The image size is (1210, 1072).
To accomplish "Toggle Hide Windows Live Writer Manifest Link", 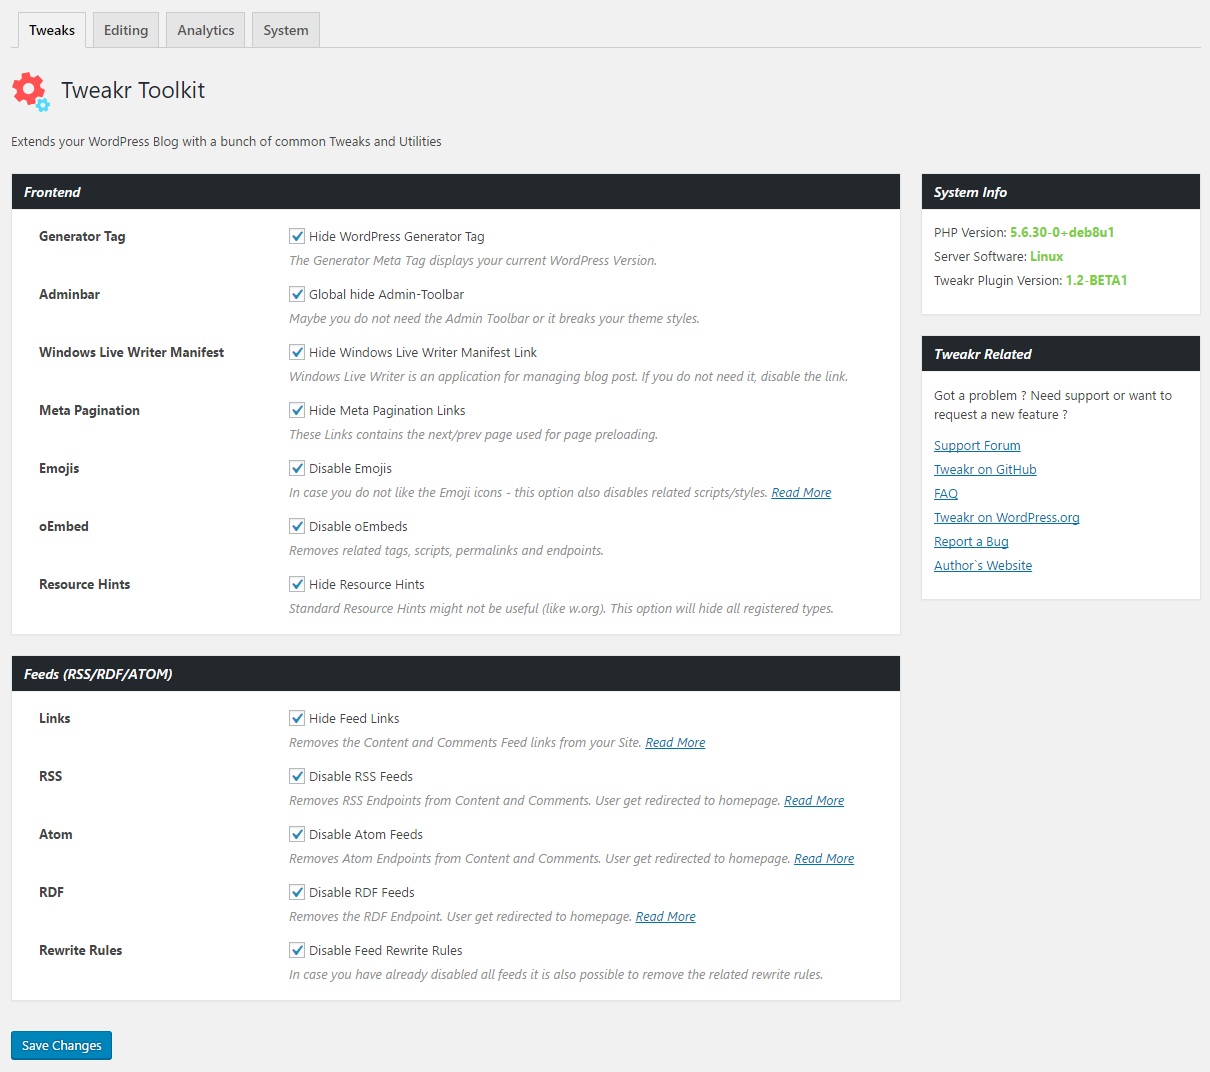I will coord(297,352).
